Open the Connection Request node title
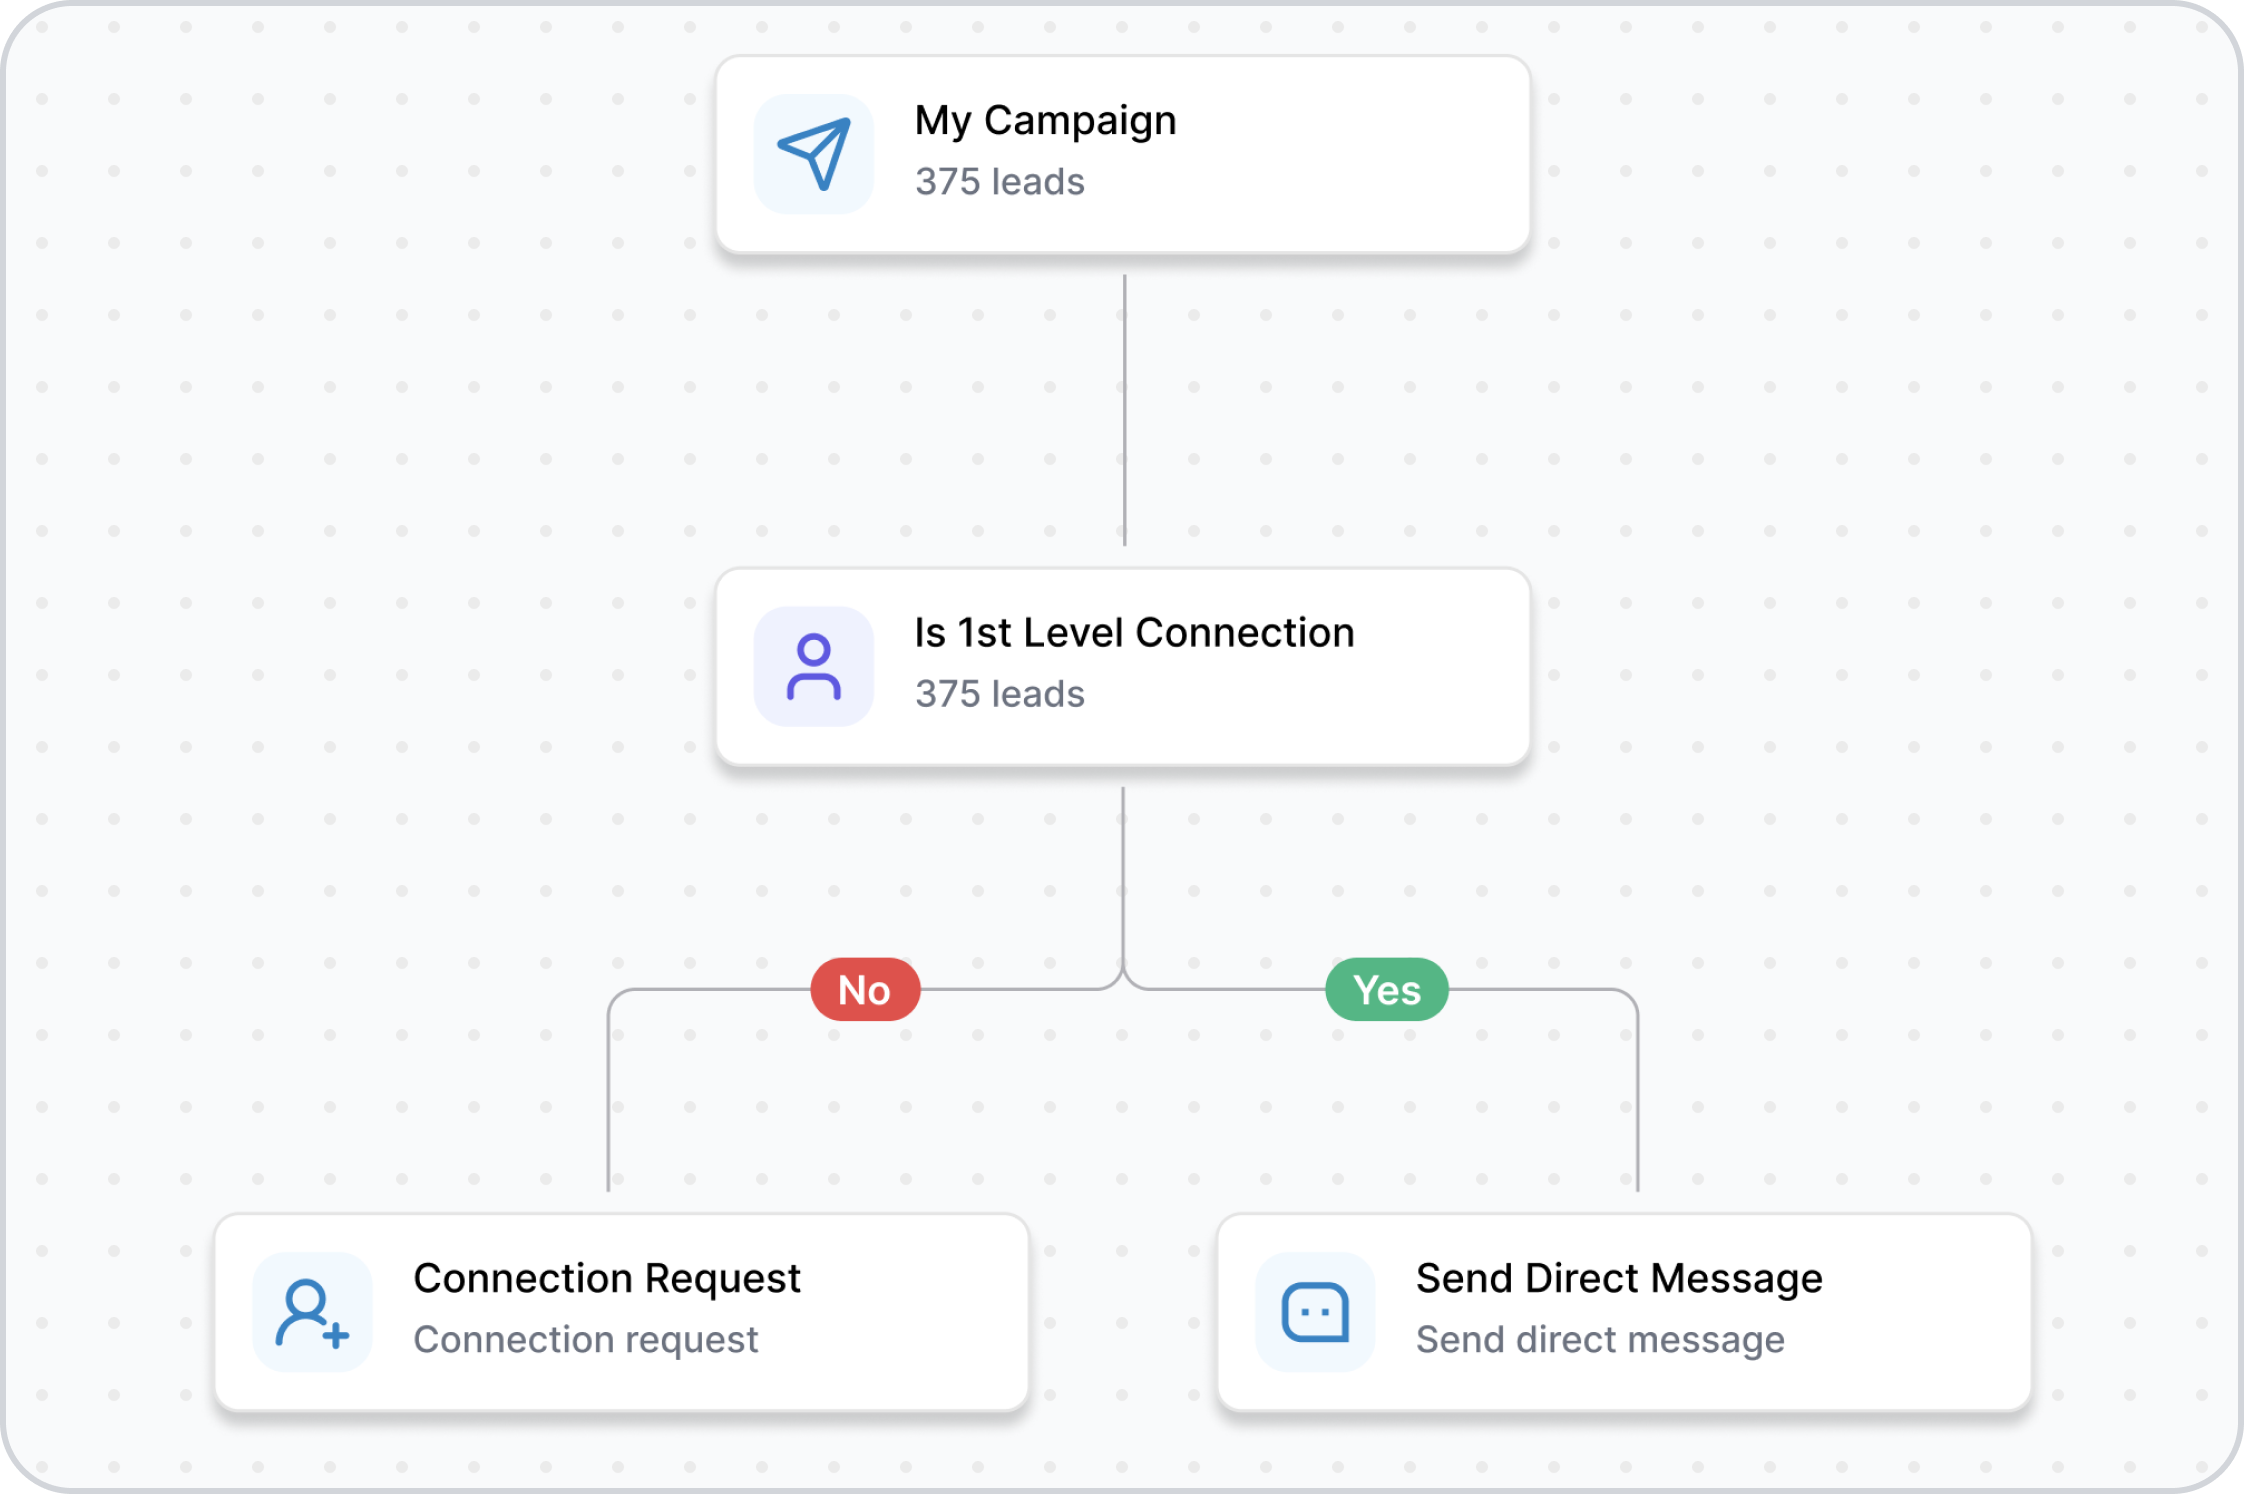2244x1494 pixels. click(x=607, y=1278)
